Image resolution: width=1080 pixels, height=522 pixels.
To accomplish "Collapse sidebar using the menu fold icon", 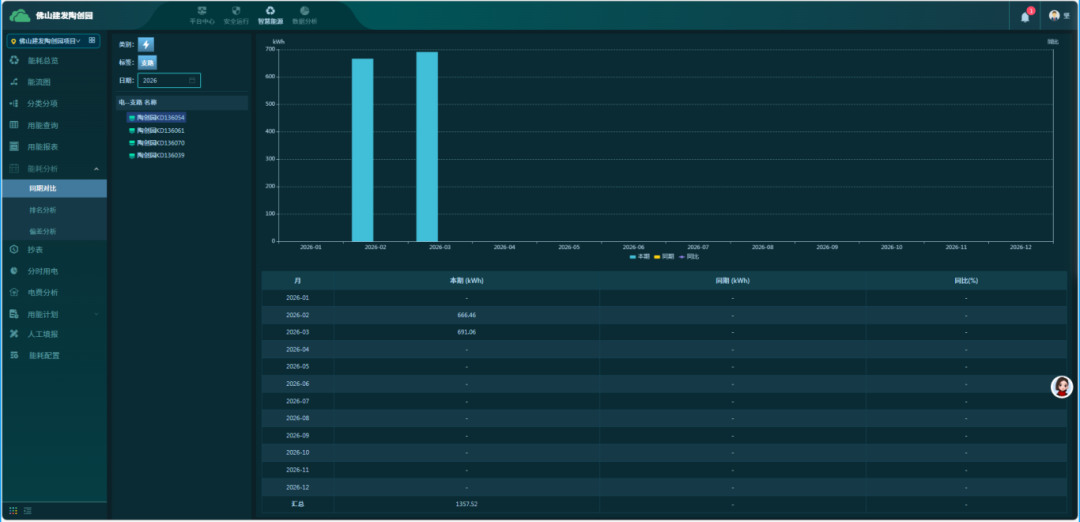I will pos(28,510).
